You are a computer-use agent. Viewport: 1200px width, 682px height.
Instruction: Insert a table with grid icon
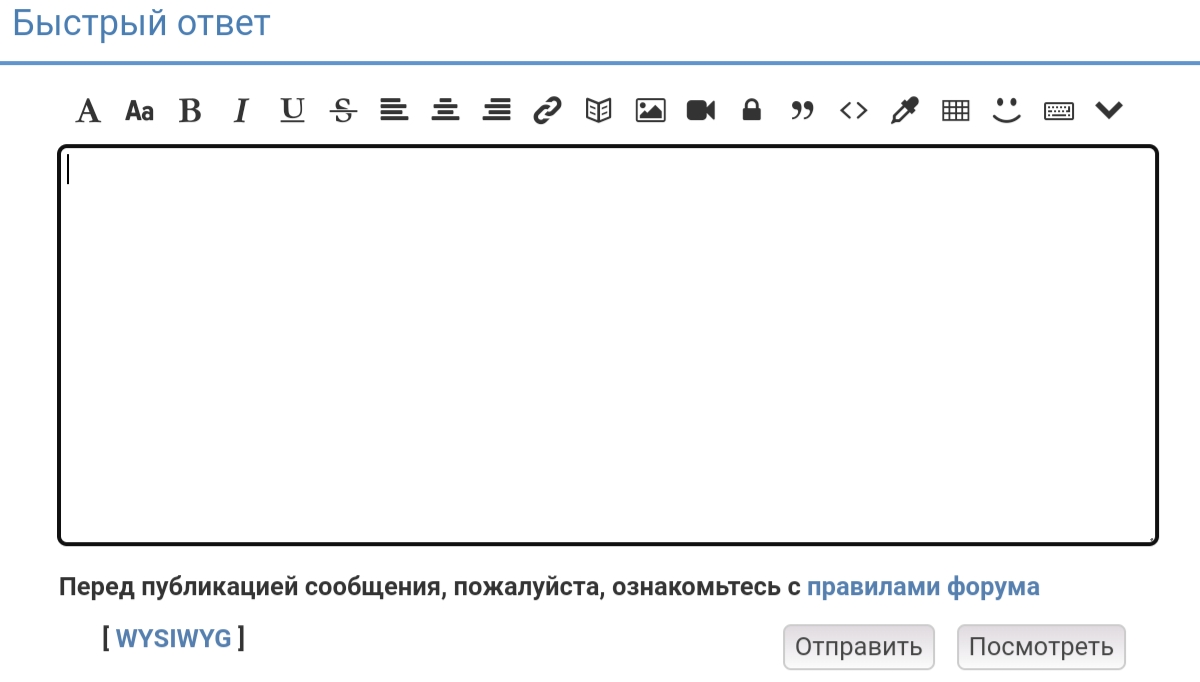(x=956, y=110)
